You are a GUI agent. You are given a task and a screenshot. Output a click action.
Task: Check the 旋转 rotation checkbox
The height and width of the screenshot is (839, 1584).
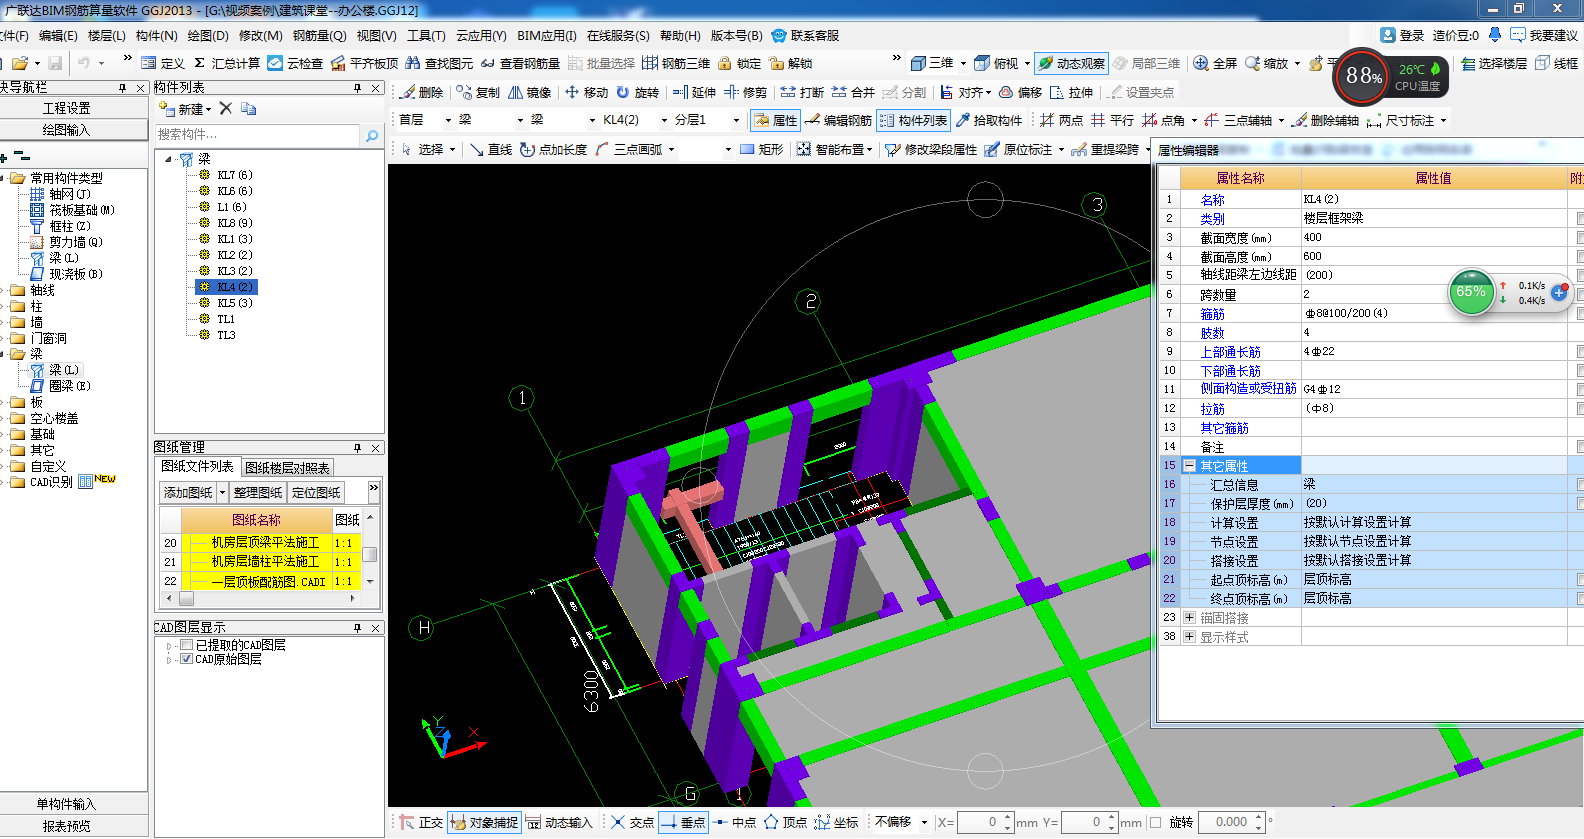[1156, 822]
